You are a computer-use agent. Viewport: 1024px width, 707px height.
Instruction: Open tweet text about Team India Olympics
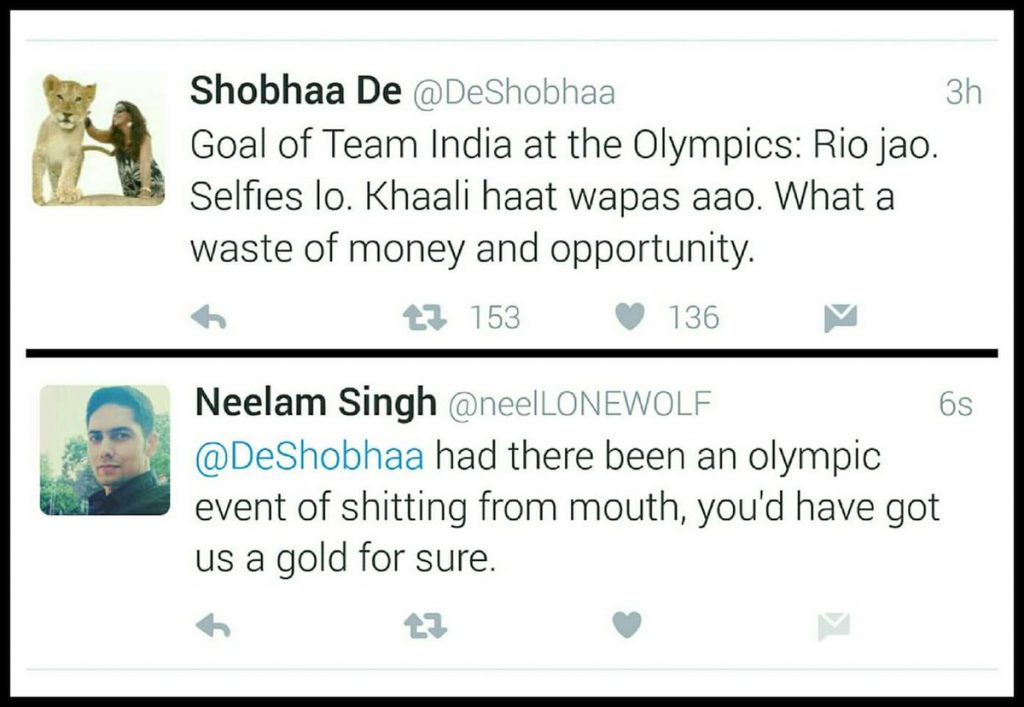tap(564, 196)
